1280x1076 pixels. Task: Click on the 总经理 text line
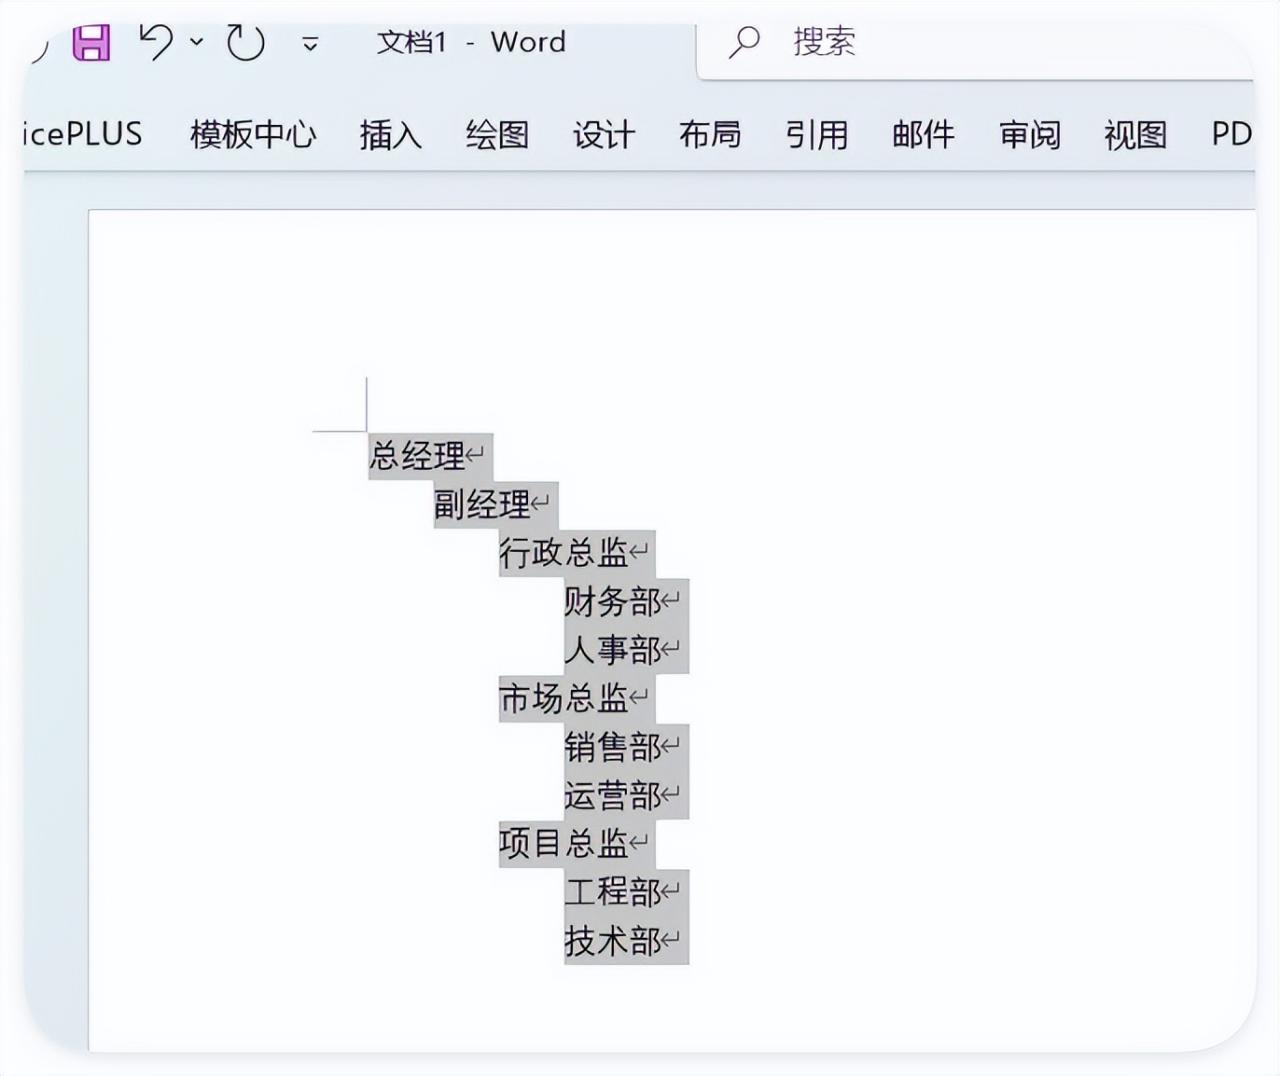[420, 455]
